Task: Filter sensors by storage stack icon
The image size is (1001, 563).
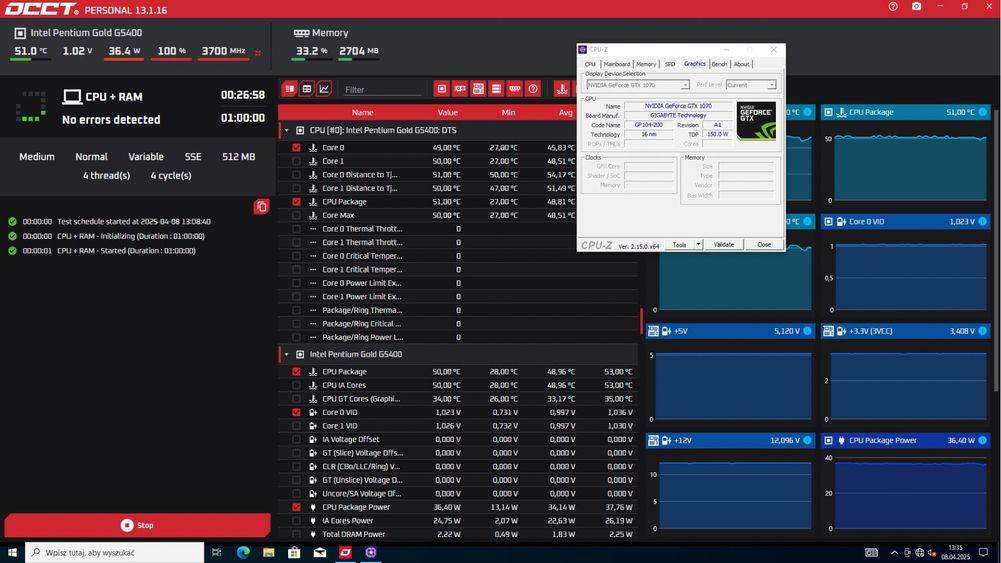Action: click(x=496, y=89)
